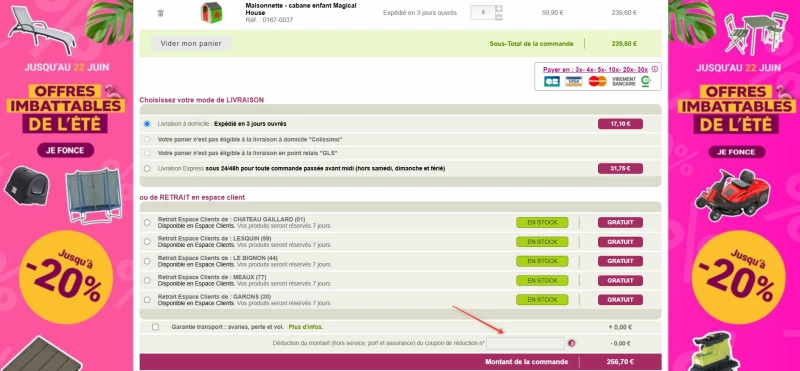Submit coupon code with round arrow icon
The width and height of the screenshot is (800, 371).
571,343
